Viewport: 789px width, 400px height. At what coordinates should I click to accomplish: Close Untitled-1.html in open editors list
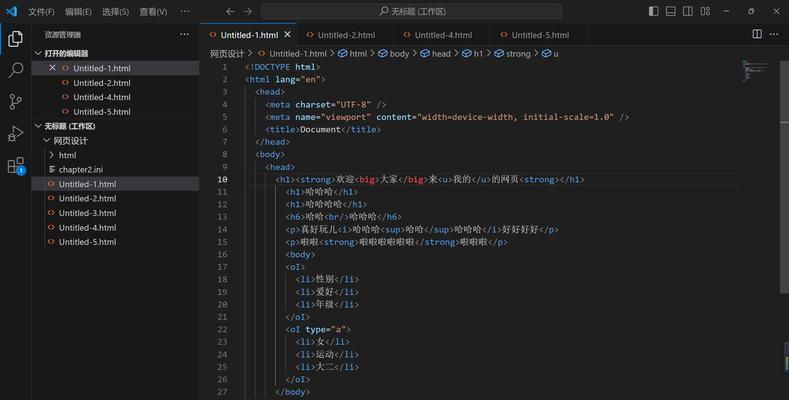pos(52,67)
